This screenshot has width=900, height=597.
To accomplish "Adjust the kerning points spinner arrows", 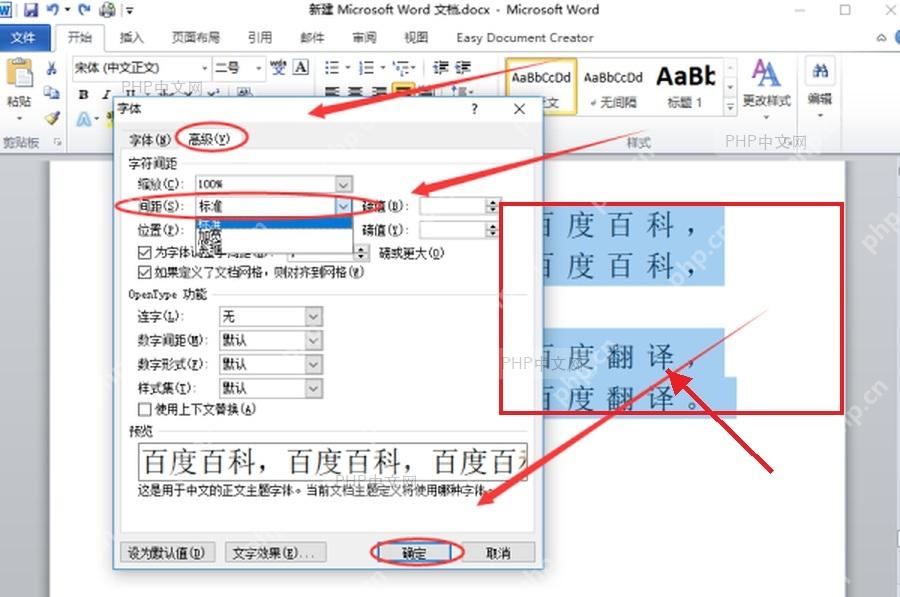I will click(x=362, y=253).
